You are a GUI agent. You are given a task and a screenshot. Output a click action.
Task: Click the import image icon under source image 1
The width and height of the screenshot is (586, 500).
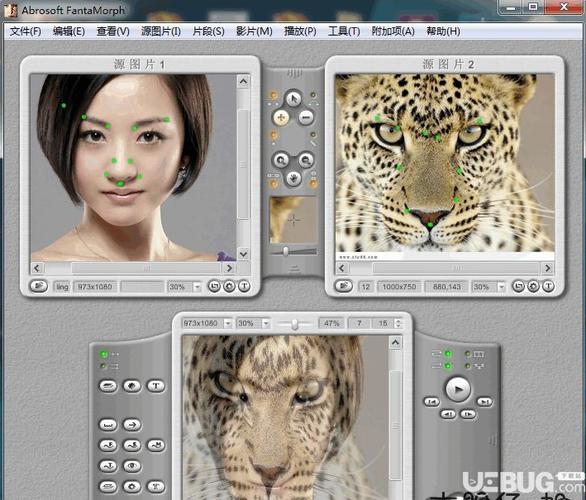point(39,286)
